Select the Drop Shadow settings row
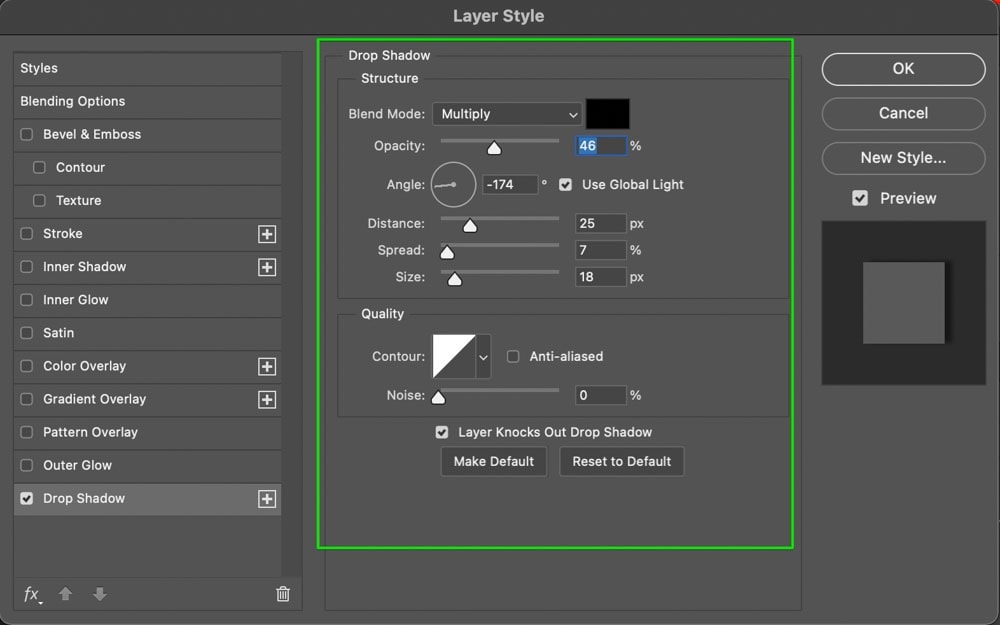Viewport: 1000px width, 625px height. pos(147,499)
